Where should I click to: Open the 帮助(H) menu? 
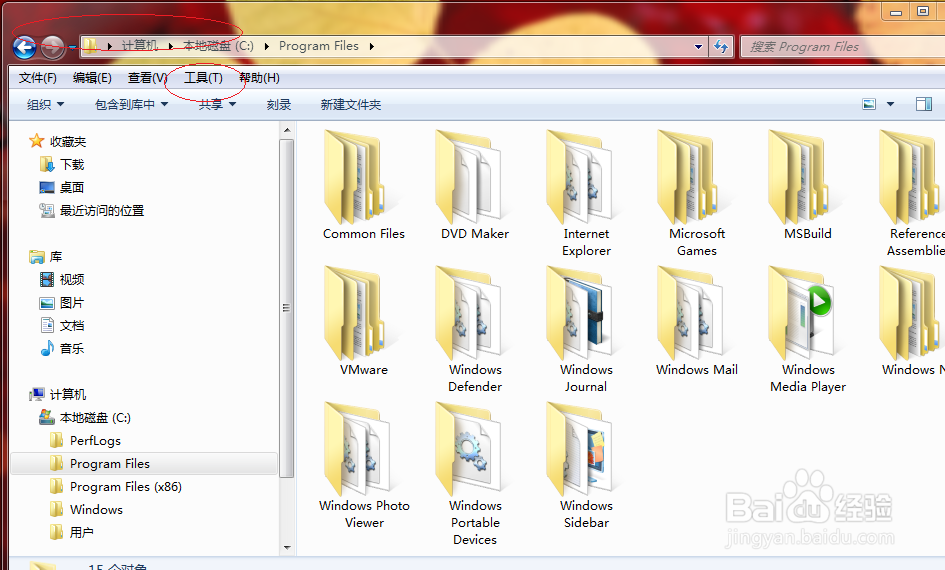point(259,78)
